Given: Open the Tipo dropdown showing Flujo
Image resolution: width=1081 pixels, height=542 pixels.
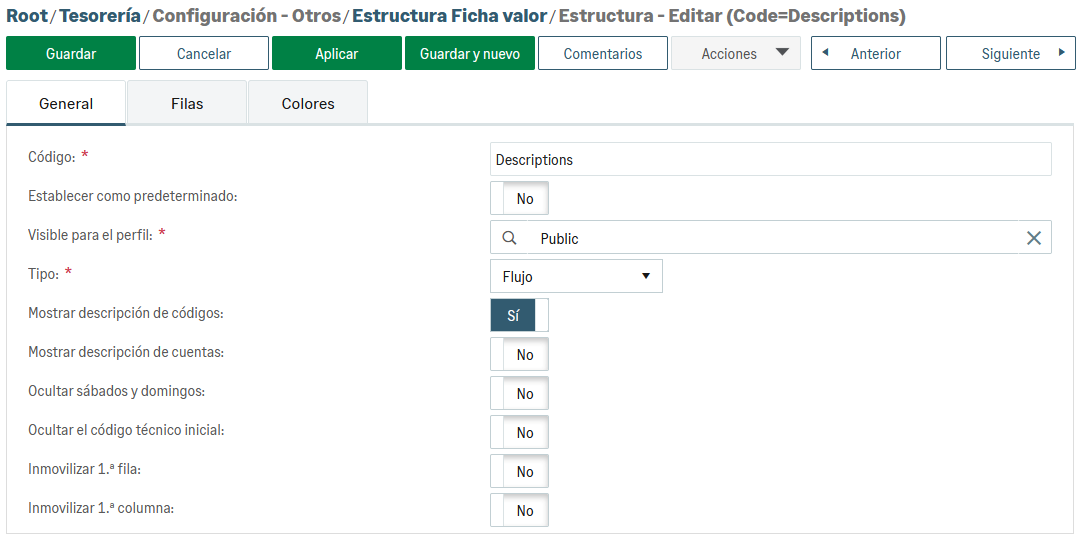Looking at the screenshot, I should click(x=576, y=277).
